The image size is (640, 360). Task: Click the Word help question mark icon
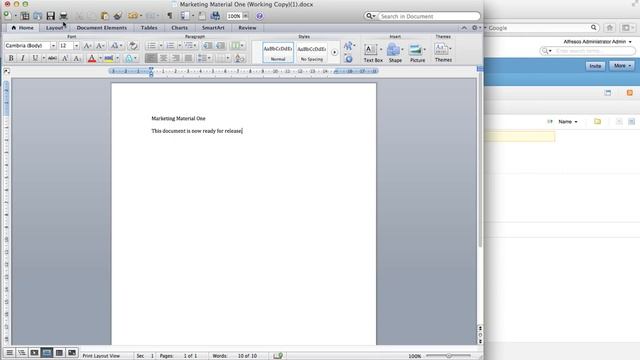click(x=259, y=16)
